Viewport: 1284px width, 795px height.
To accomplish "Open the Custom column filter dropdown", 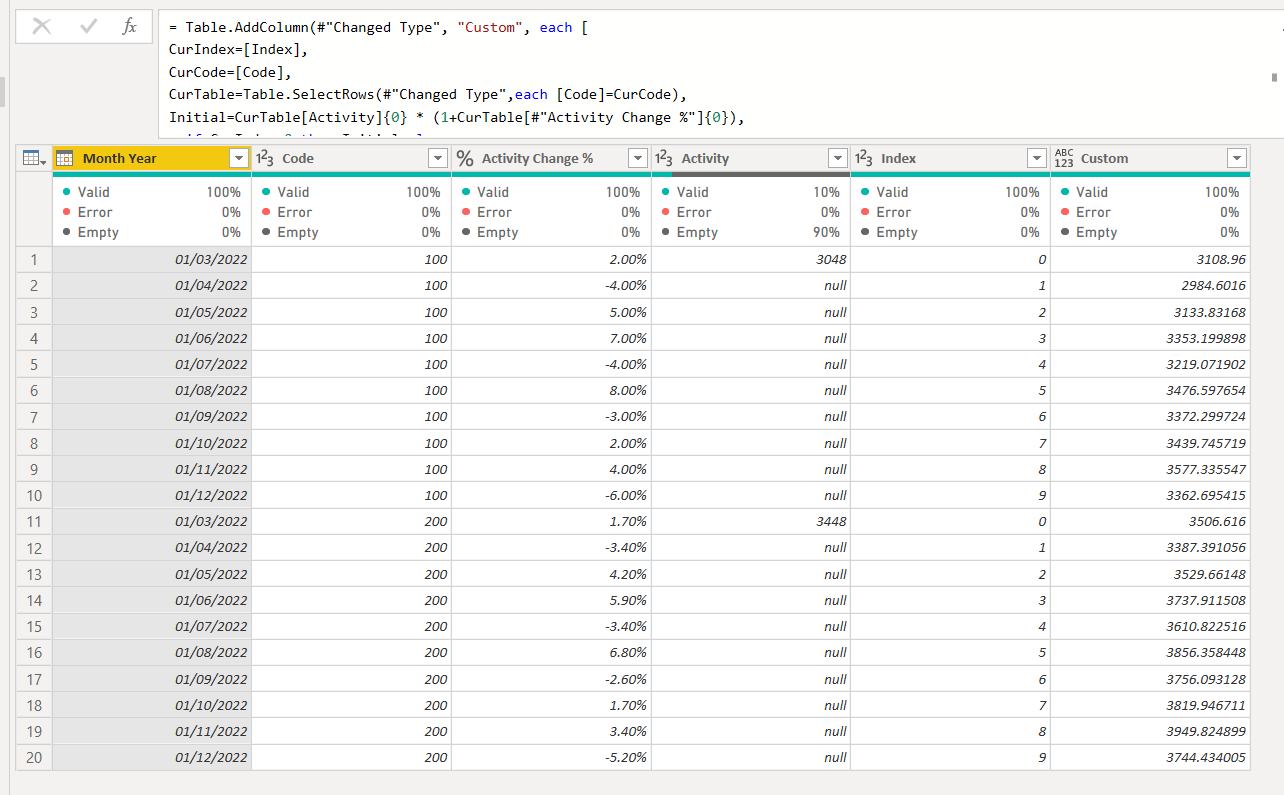I will 1237,158.
